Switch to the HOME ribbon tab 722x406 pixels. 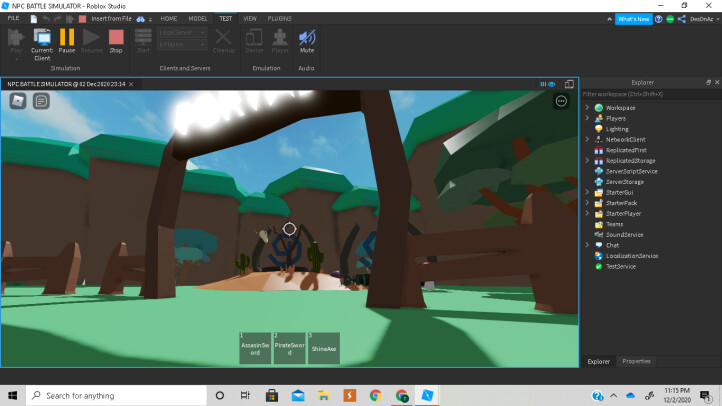tap(169, 19)
